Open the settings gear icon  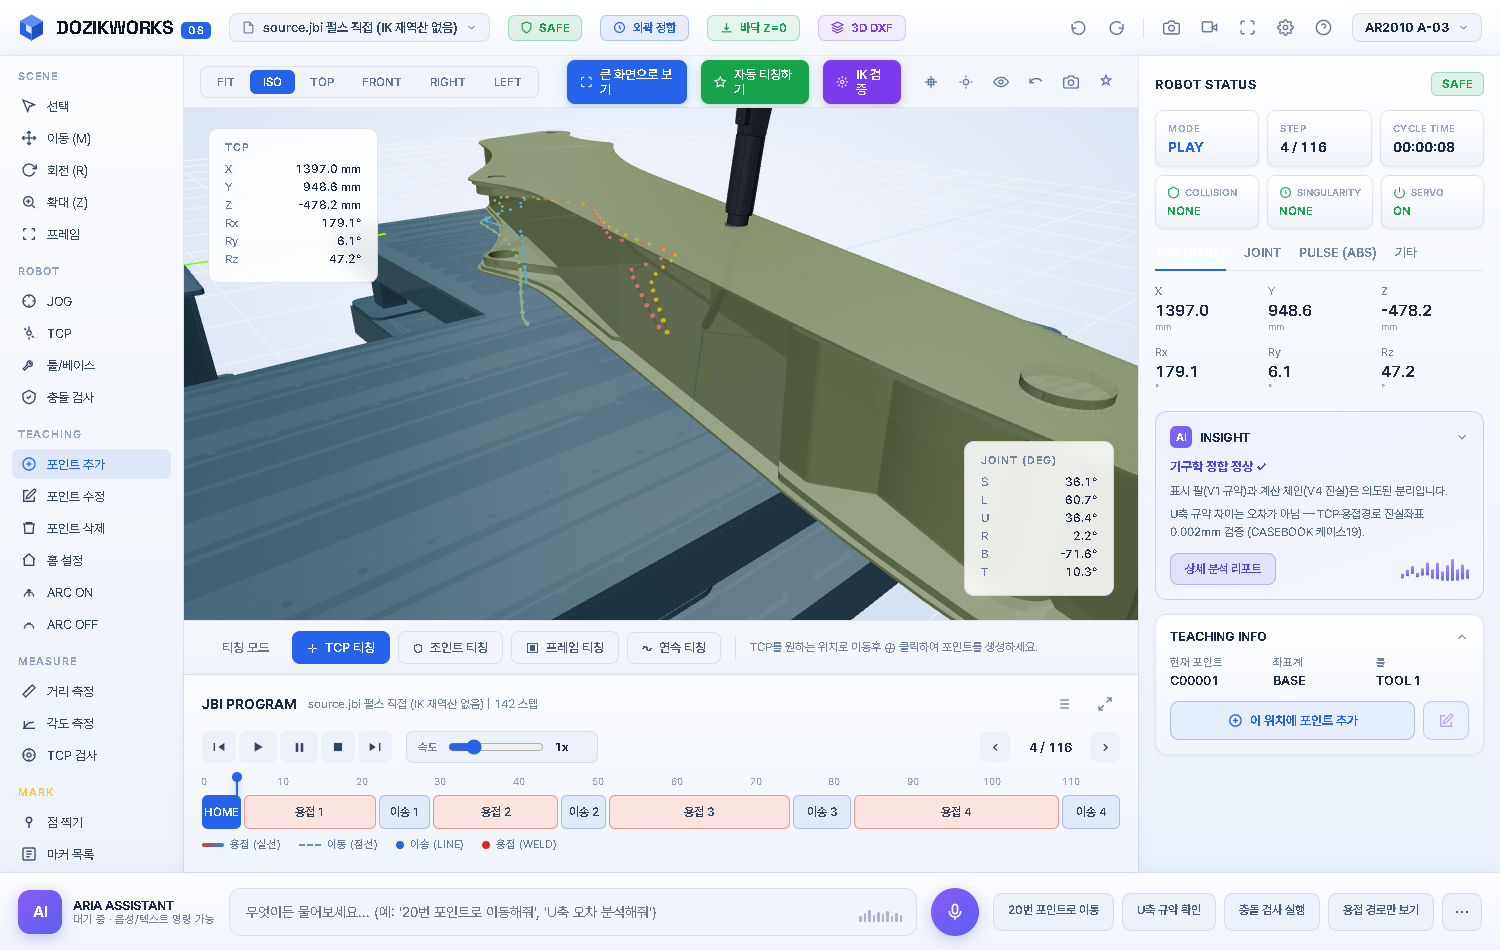tap(1285, 28)
